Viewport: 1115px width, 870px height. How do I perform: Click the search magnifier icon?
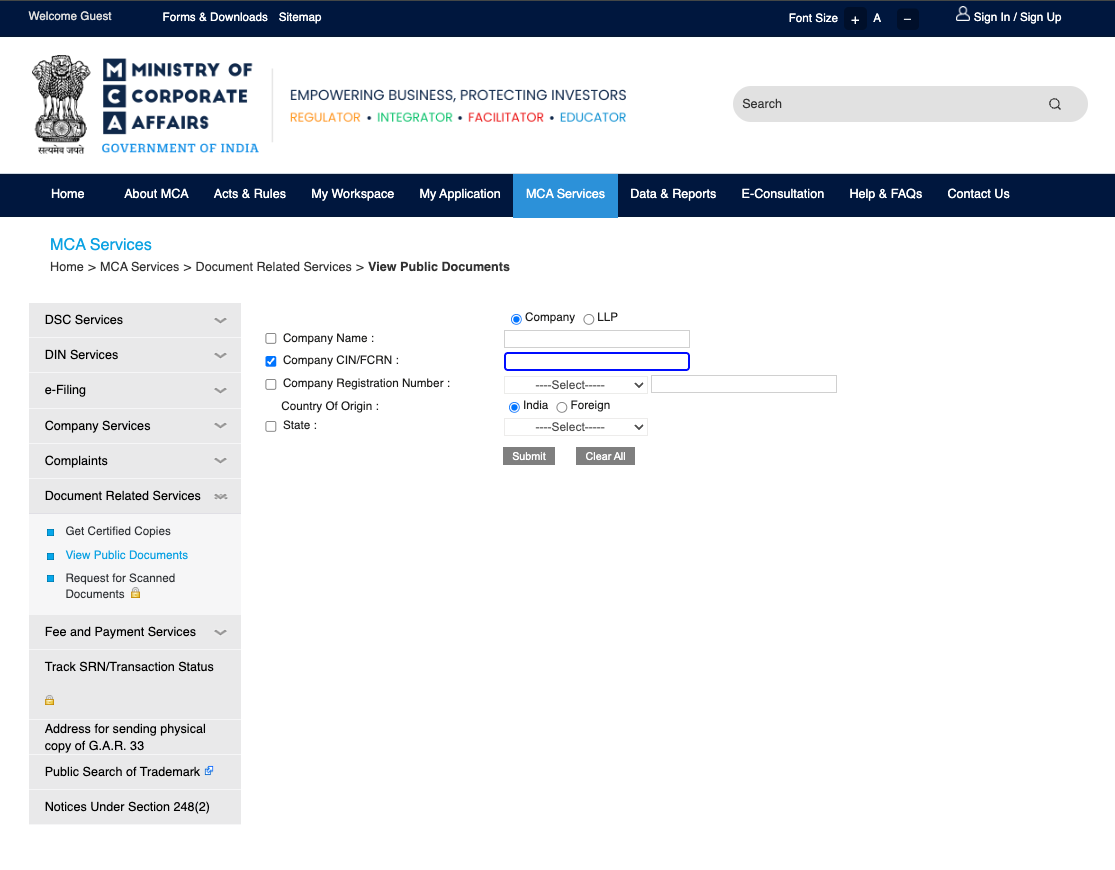click(1054, 104)
